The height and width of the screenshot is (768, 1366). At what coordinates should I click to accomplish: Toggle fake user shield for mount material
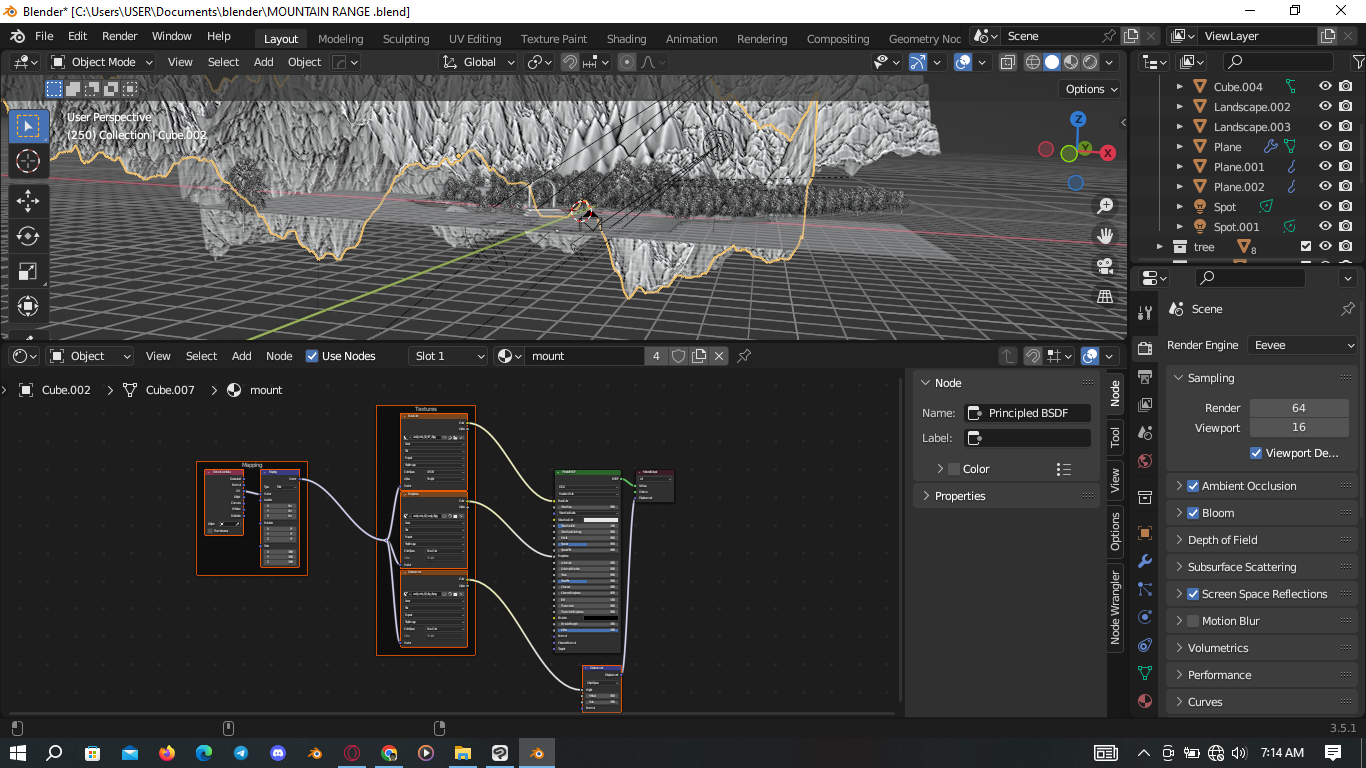pyautogui.click(x=679, y=356)
